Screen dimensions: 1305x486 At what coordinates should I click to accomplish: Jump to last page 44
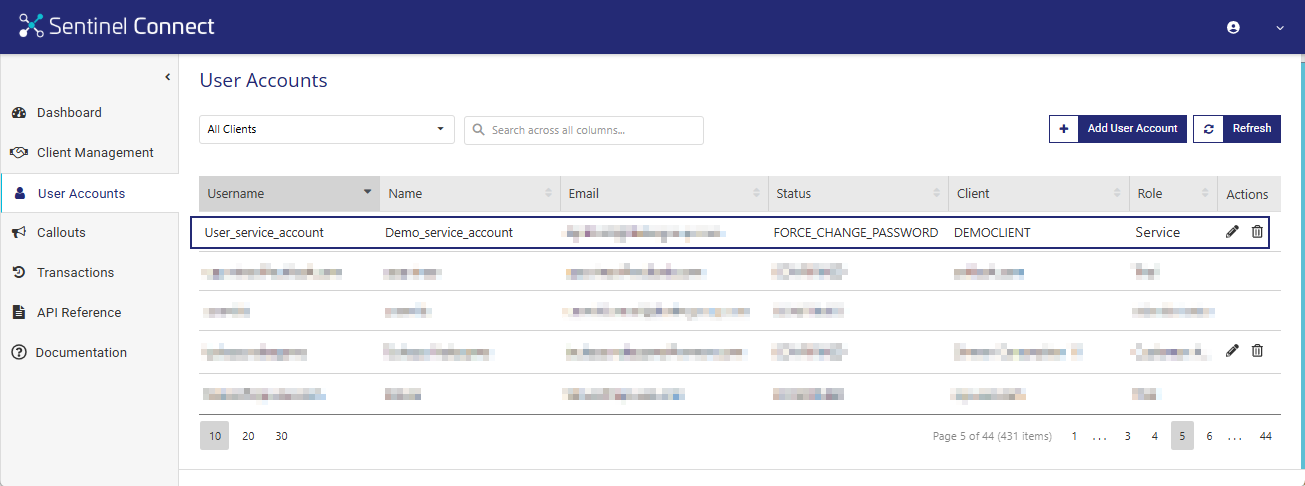[1265, 436]
